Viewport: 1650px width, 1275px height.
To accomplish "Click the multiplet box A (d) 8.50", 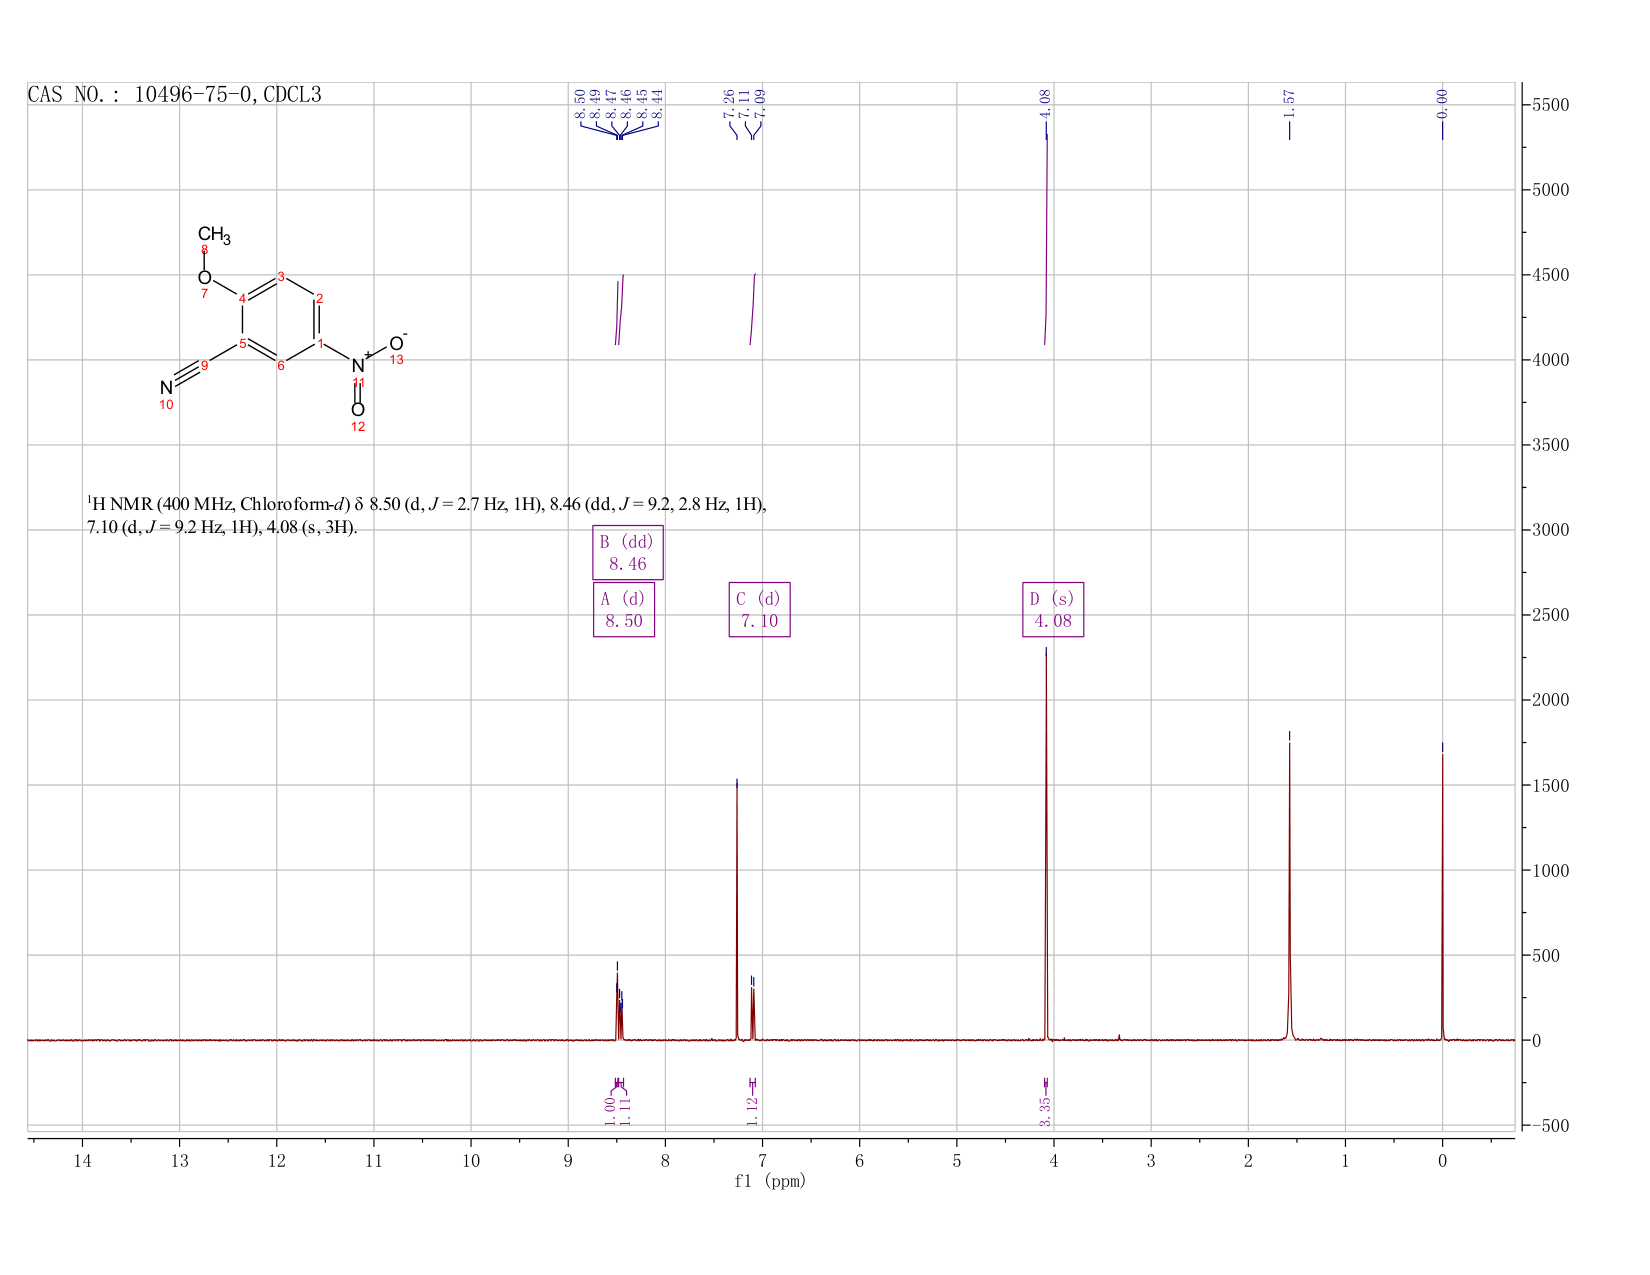I will pyautogui.click(x=624, y=610).
